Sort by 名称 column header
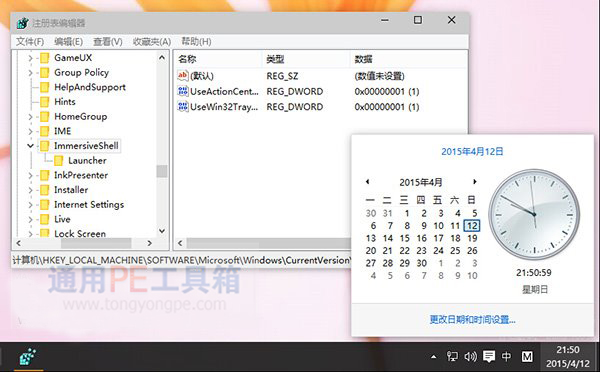The height and width of the screenshot is (372, 600). point(218,59)
